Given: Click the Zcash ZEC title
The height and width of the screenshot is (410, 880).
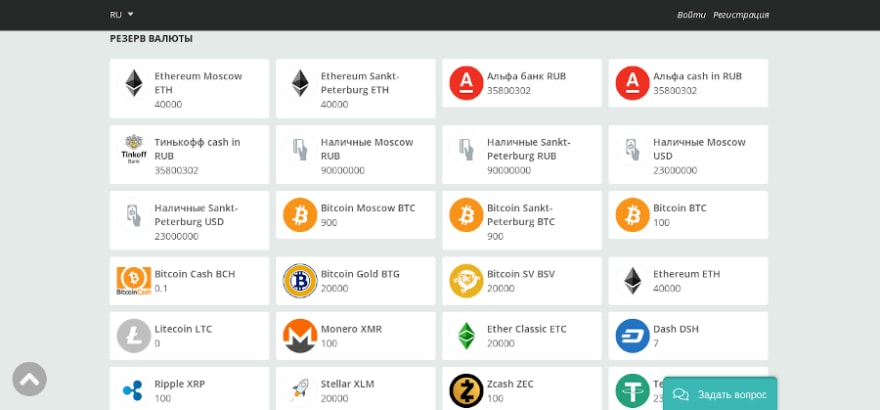Looking at the screenshot, I should point(510,384).
